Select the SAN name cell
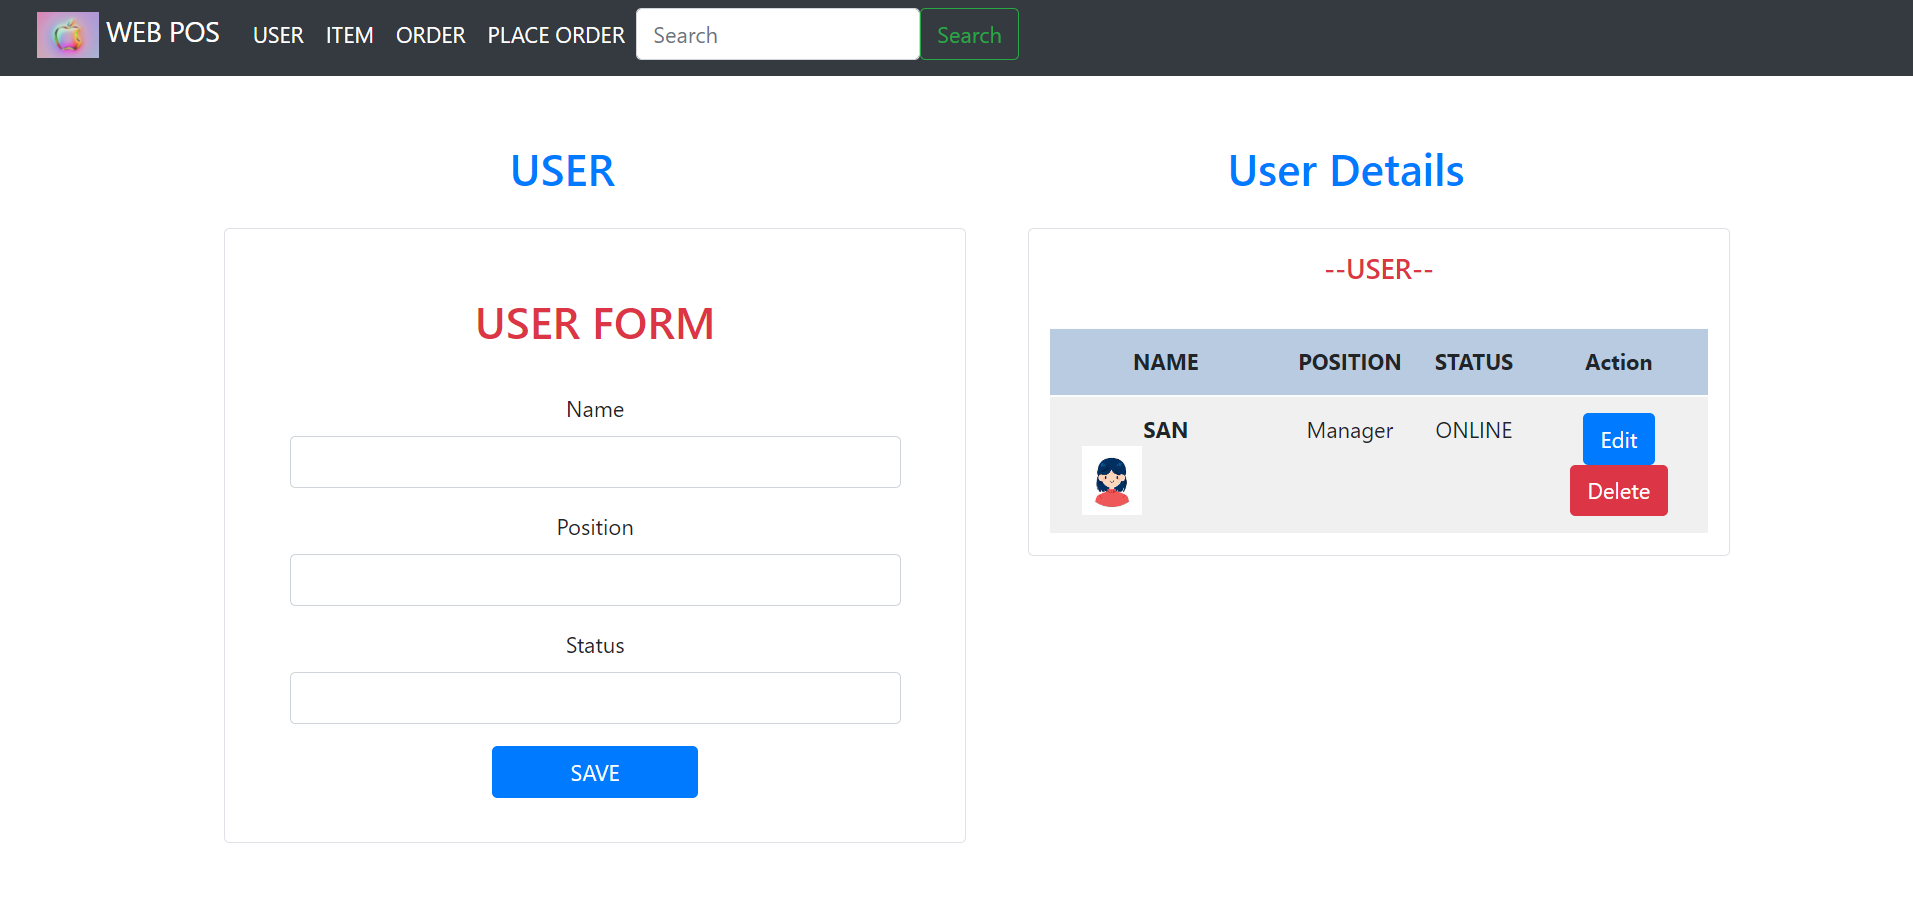The height and width of the screenshot is (923, 1913). coord(1165,431)
